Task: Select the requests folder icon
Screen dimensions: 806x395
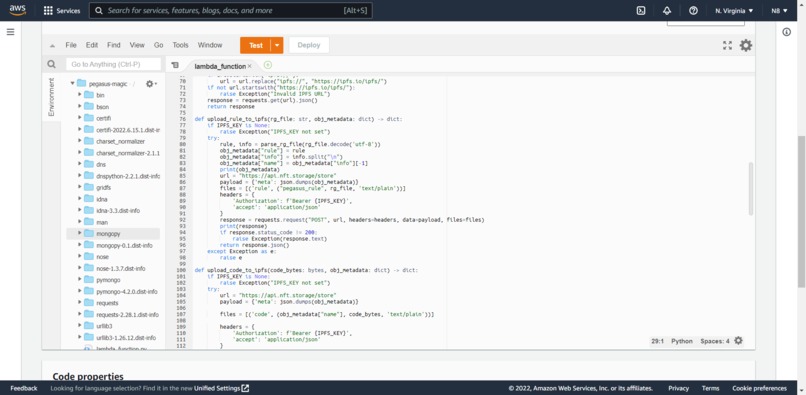Action: coord(89,303)
